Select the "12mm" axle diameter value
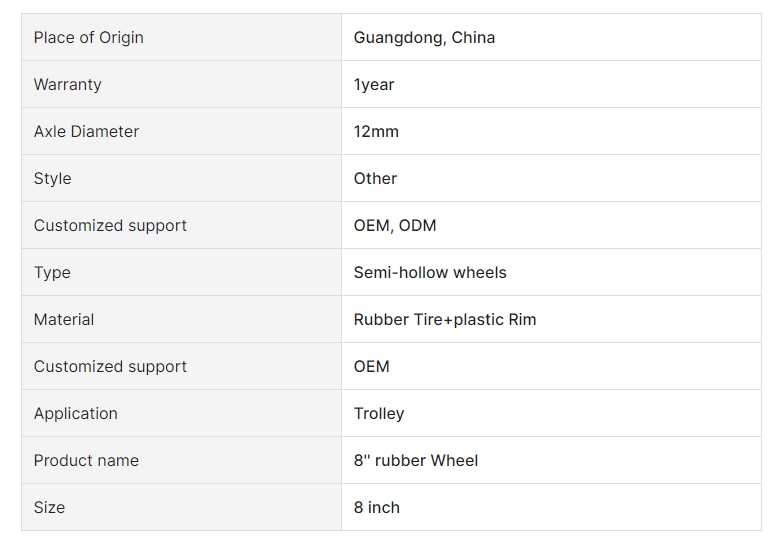 tap(376, 132)
